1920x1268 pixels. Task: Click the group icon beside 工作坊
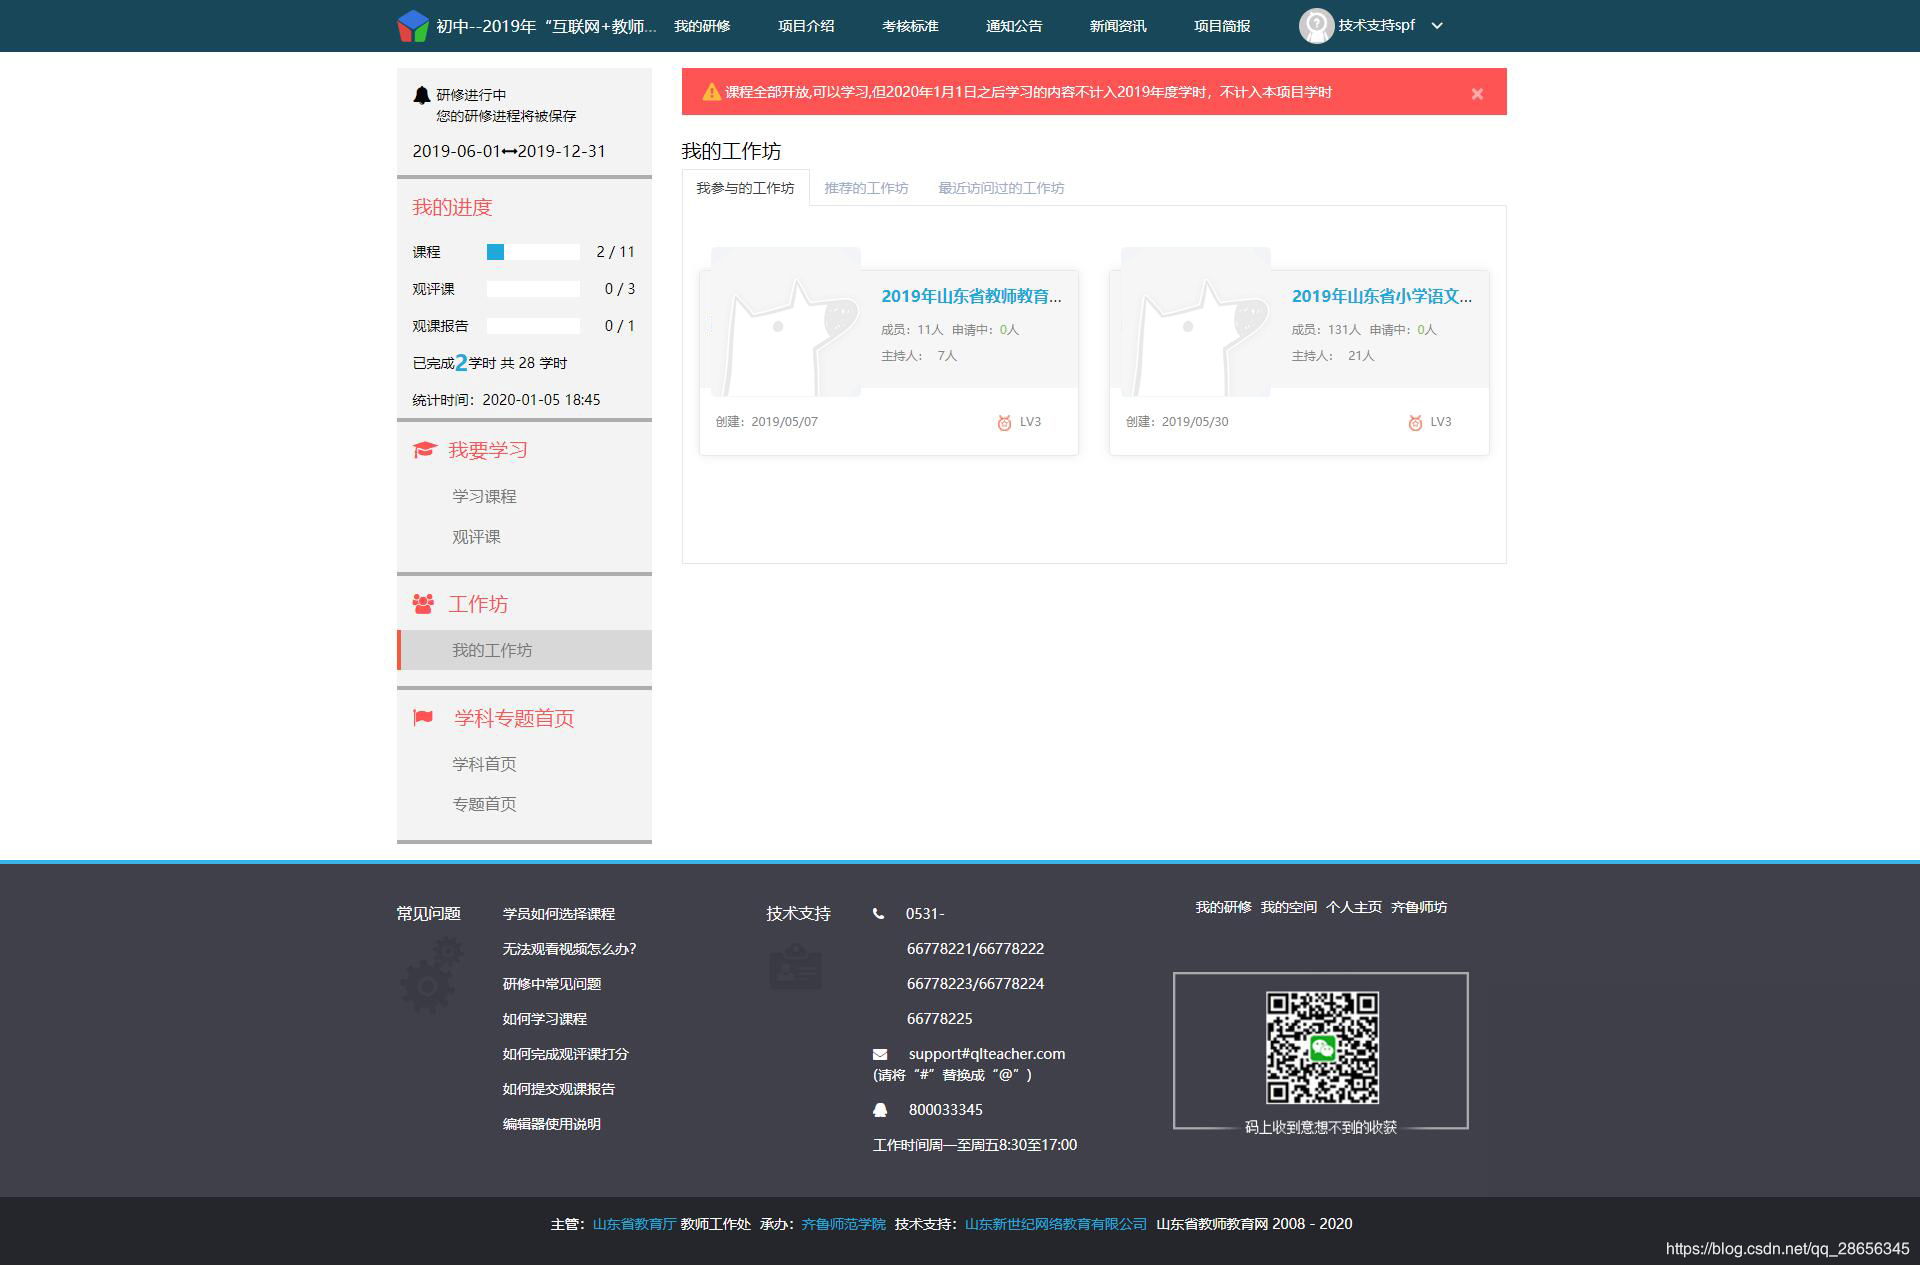tap(423, 604)
